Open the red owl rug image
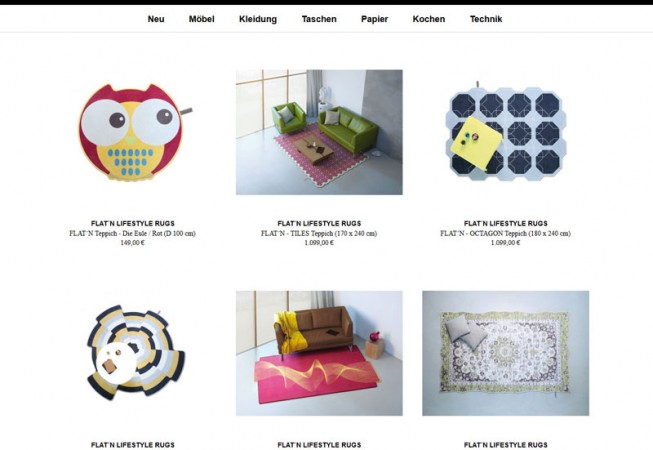 [x=132, y=132]
